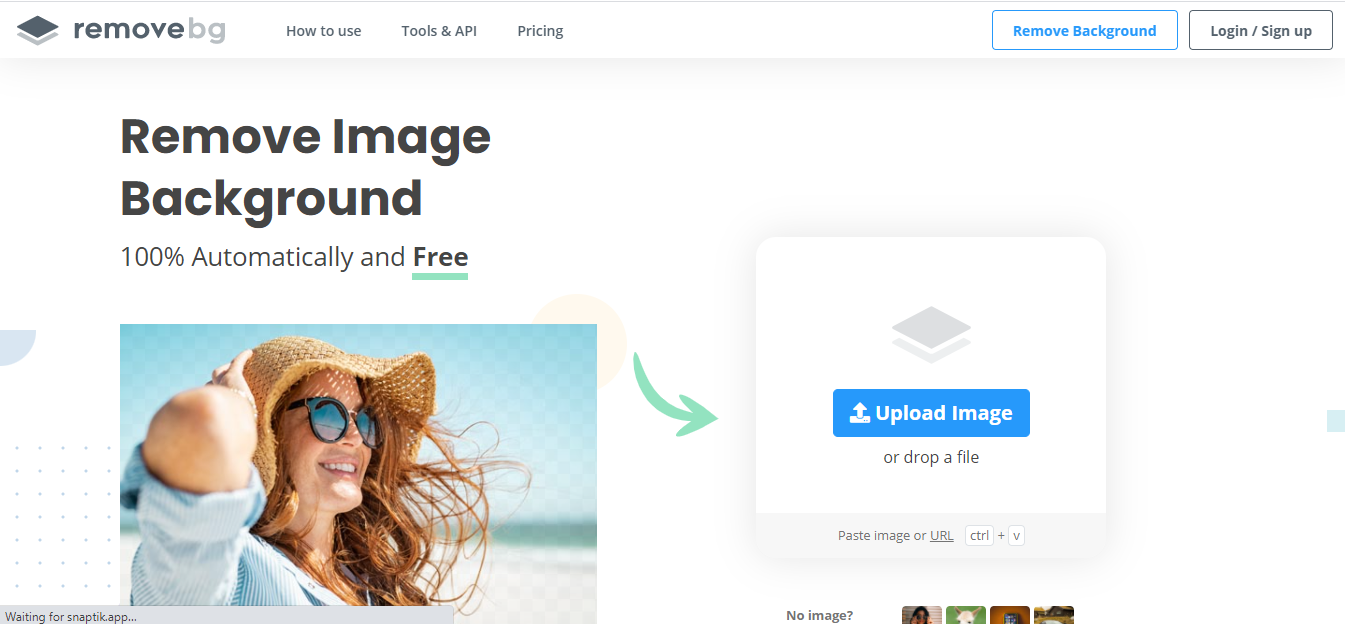
Task: Select the last sample thumbnail on the right
Action: tap(1054, 615)
